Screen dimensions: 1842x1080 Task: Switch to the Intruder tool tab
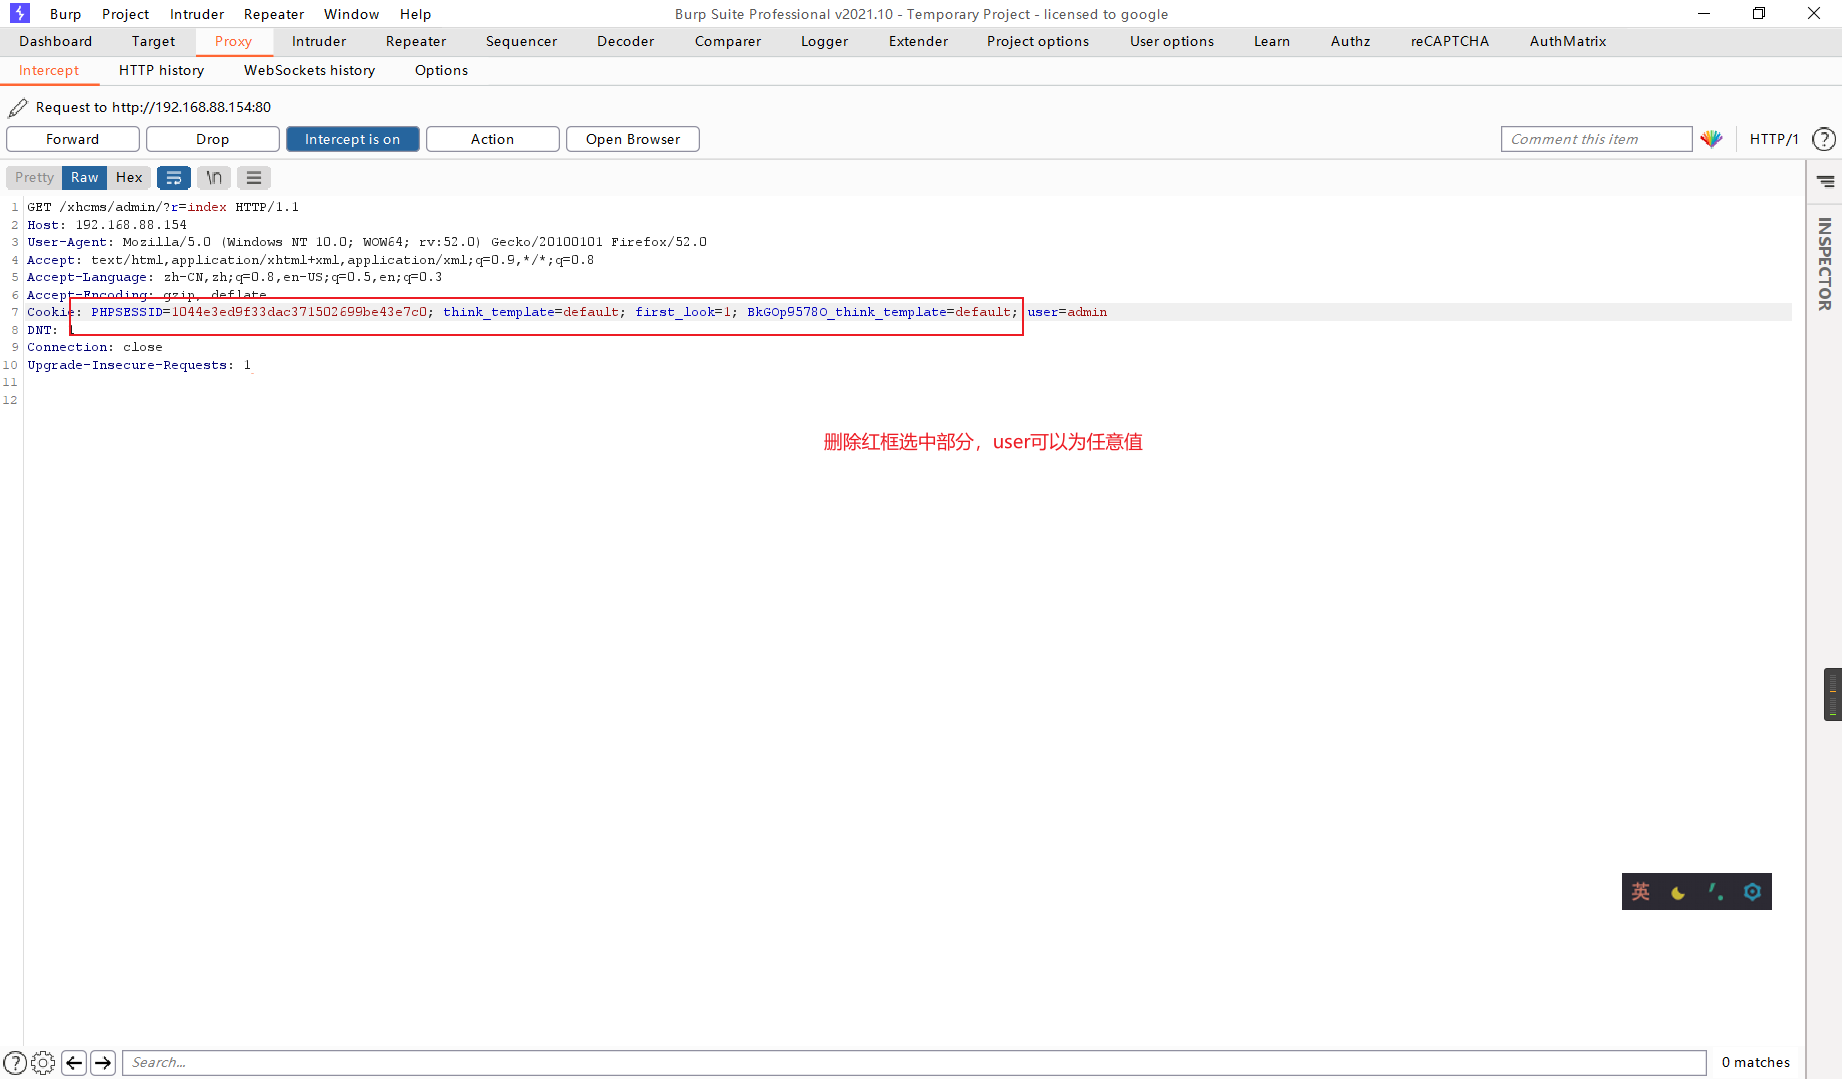tap(319, 41)
